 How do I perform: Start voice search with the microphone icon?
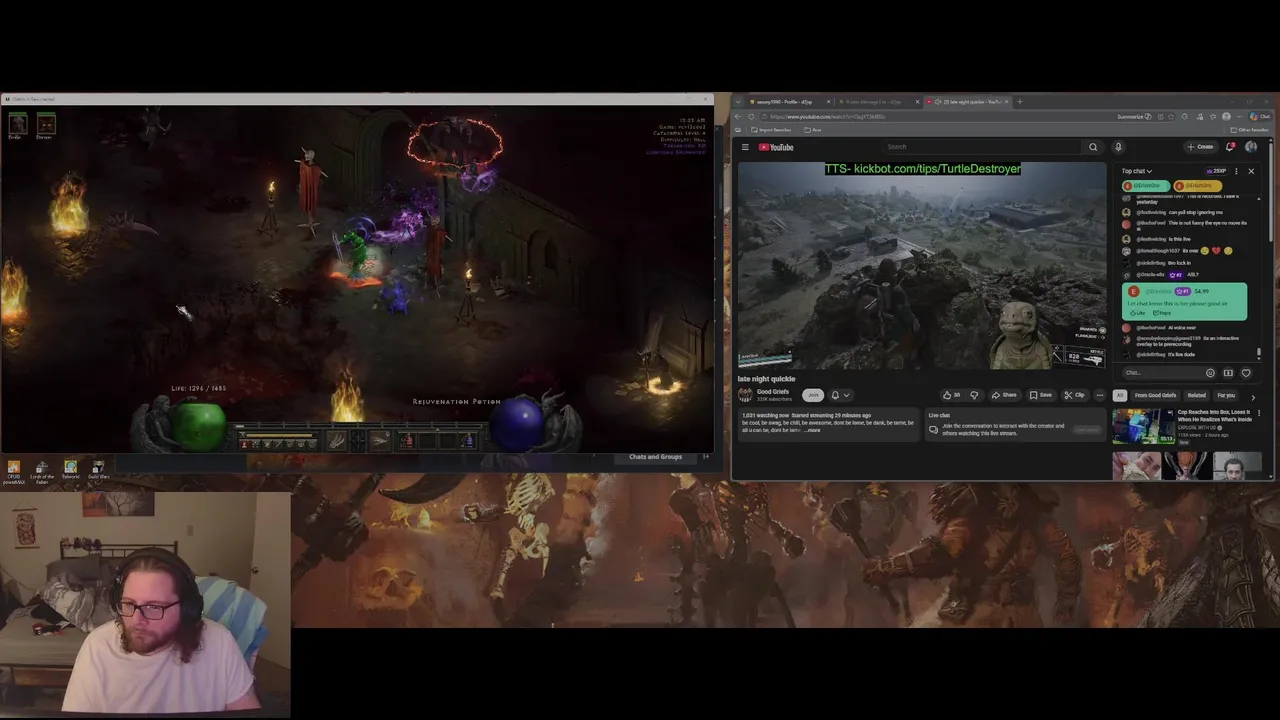click(x=1118, y=147)
